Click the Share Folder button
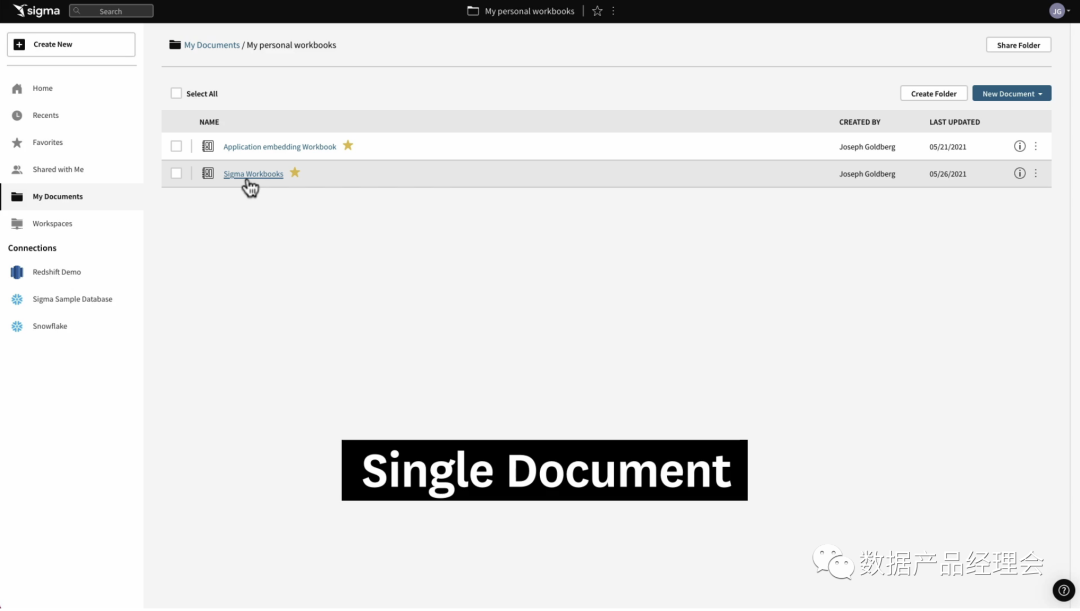Viewport: 1080px width, 611px height. click(x=1018, y=45)
